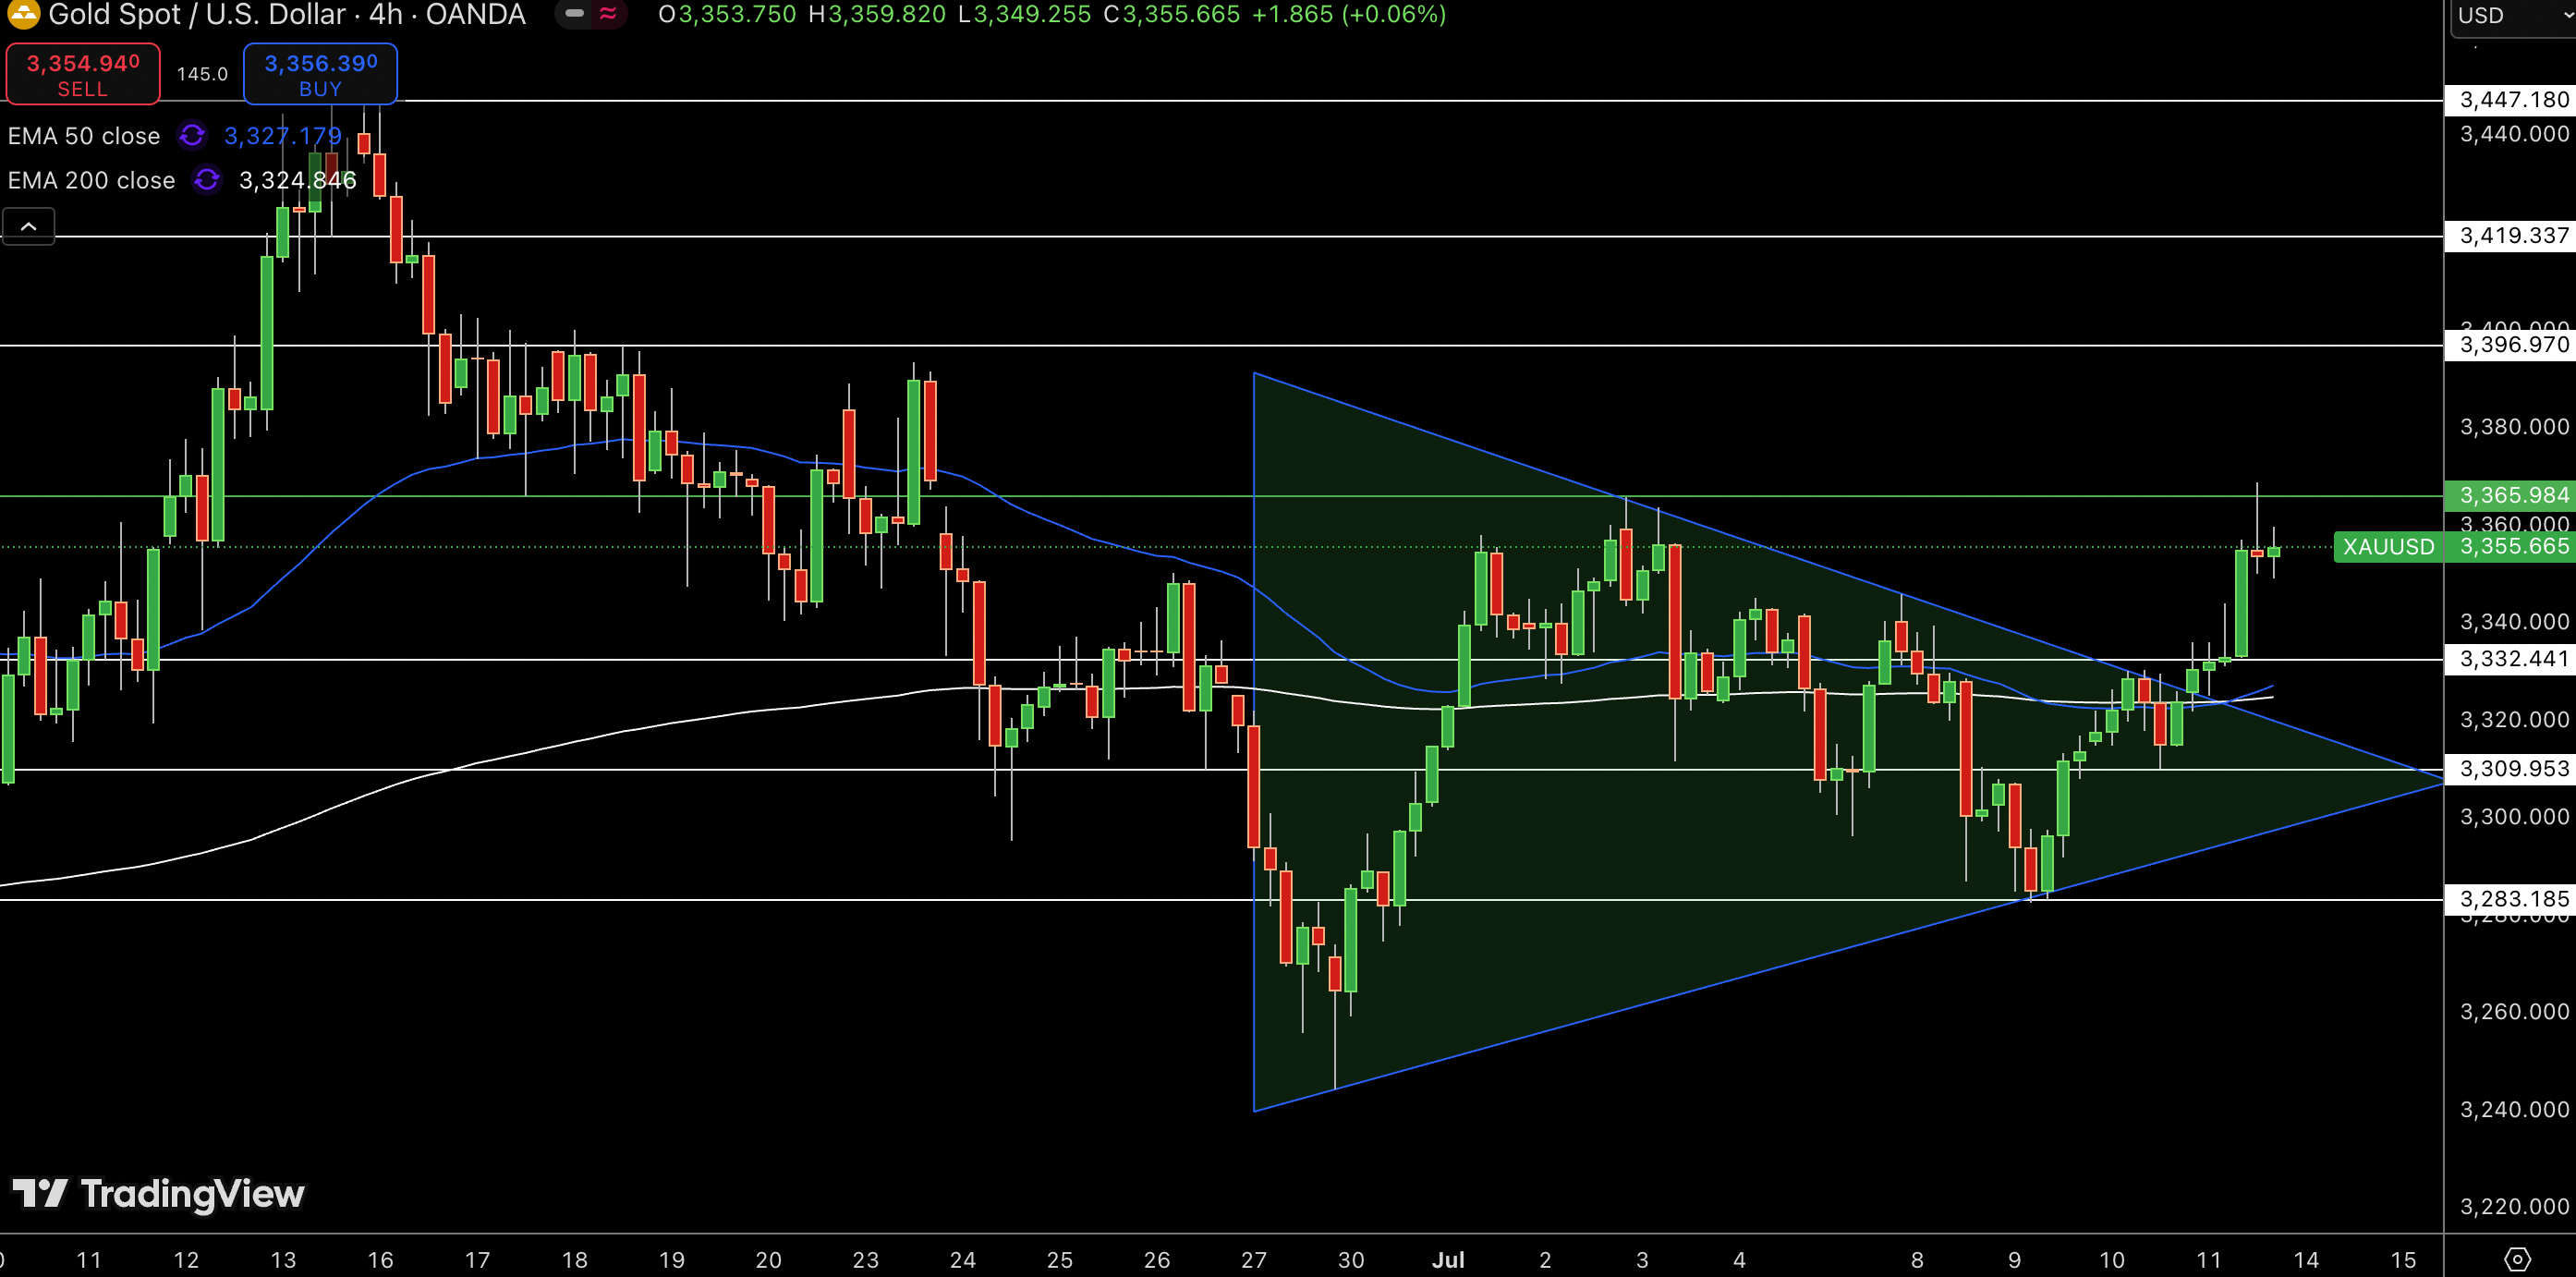The image size is (2576, 1277).
Task: Click the 3,332.441 price line label
Action: point(2511,659)
